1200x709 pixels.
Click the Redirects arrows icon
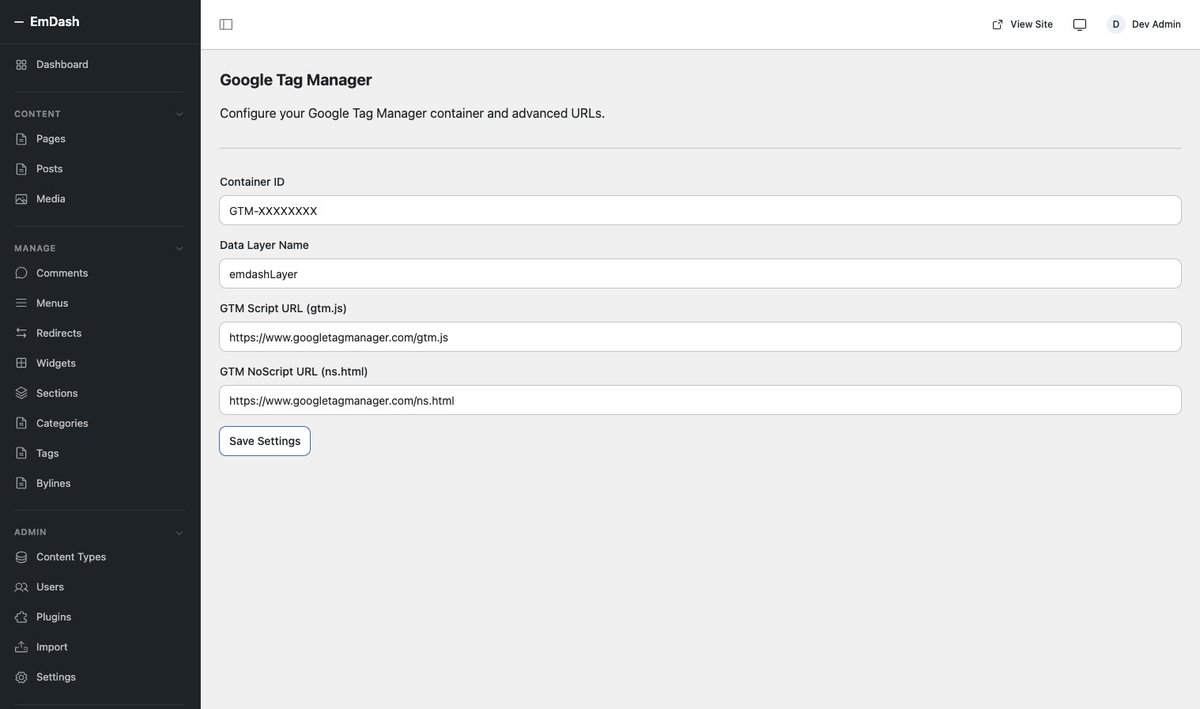(x=21, y=333)
